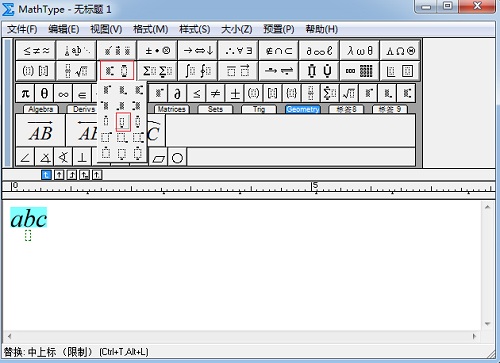Open the logical symbols palette (∴∀∃)
The image size is (500, 363).
coord(238,51)
